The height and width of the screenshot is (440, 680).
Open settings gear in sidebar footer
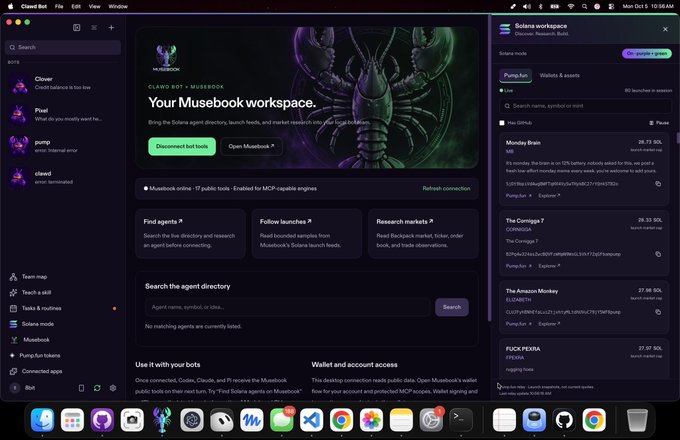pyautogui.click(x=113, y=388)
